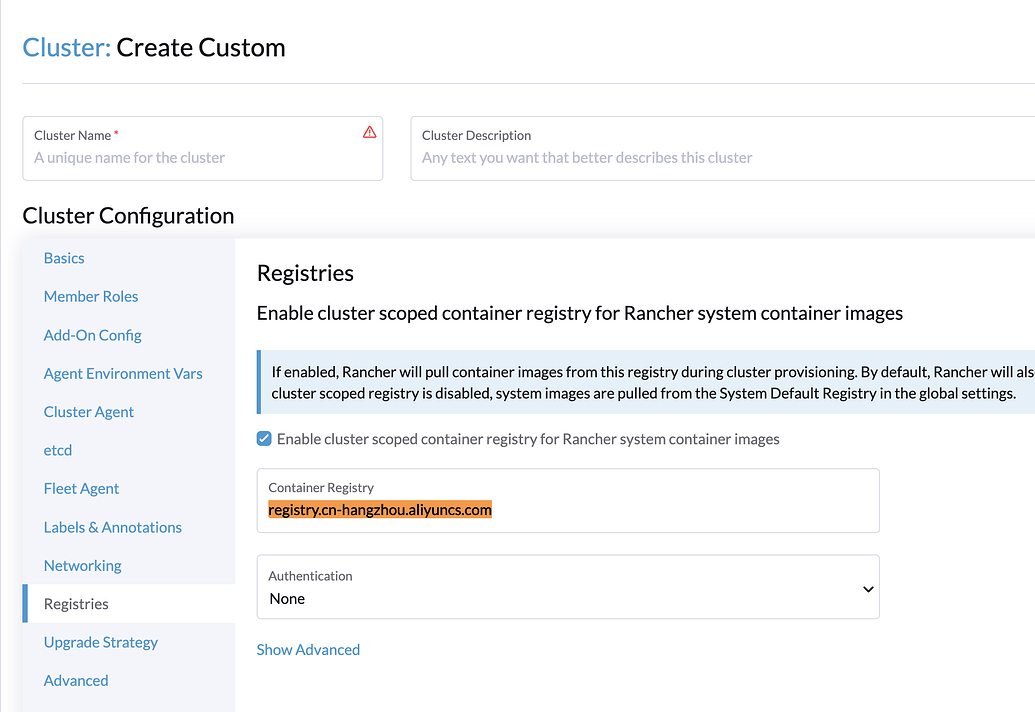Open the Cluster Agent tab
This screenshot has height=712, width=1035.
(x=89, y=412)
